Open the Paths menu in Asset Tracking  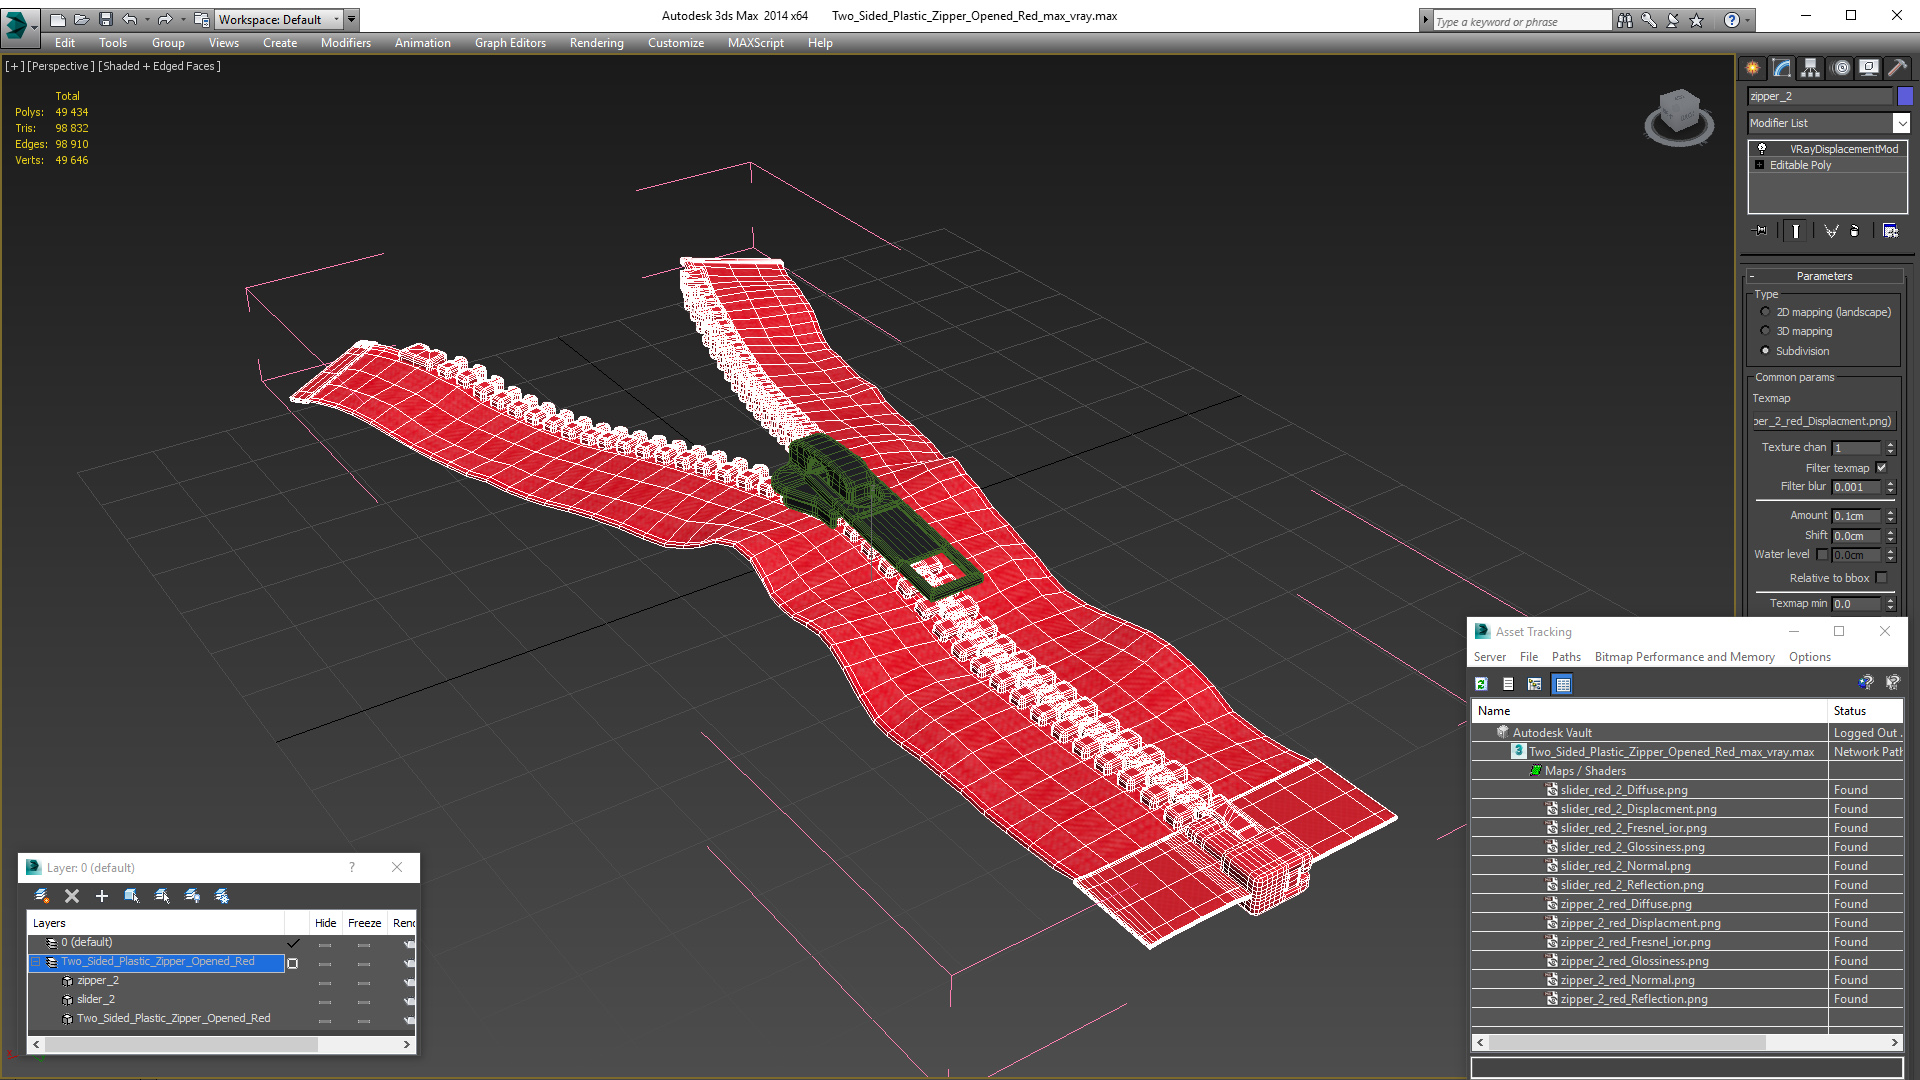tap(1565, 657)
